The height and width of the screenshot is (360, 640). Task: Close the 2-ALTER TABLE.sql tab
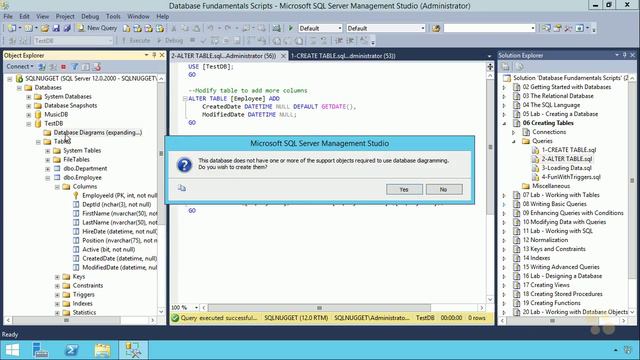click(x=283, y=56)
